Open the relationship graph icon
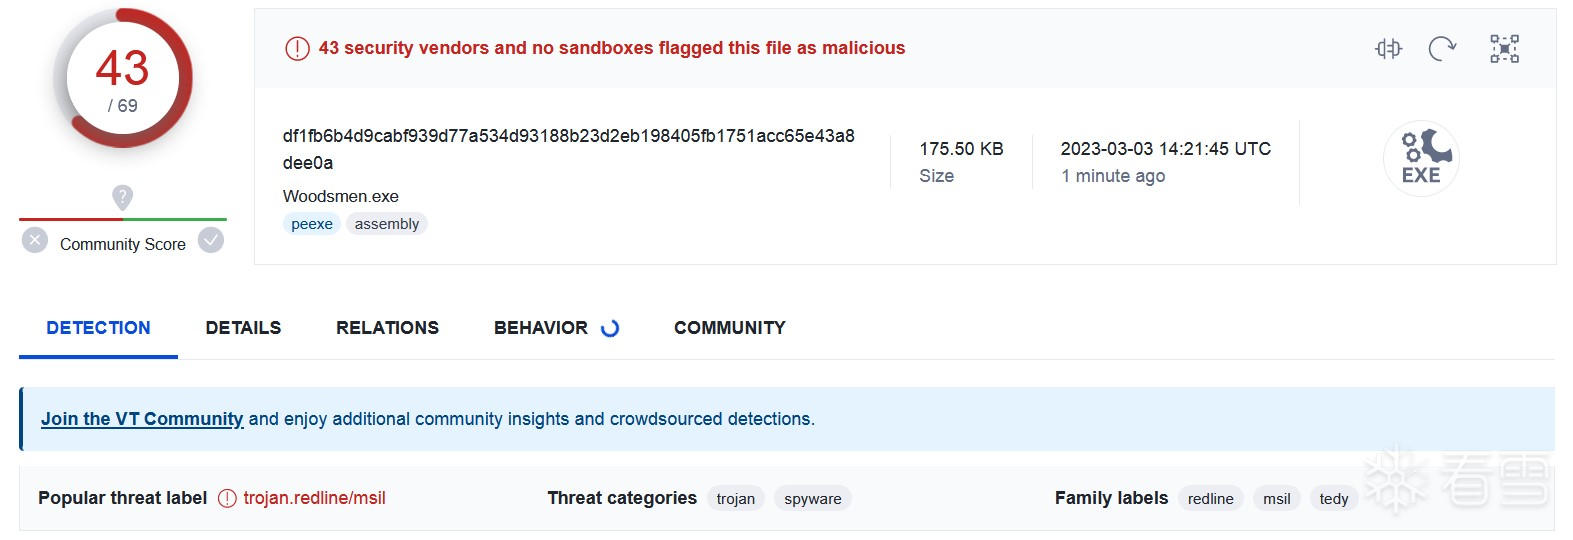The height and width of the screenshot is (540, 1573). point(1504,48)
